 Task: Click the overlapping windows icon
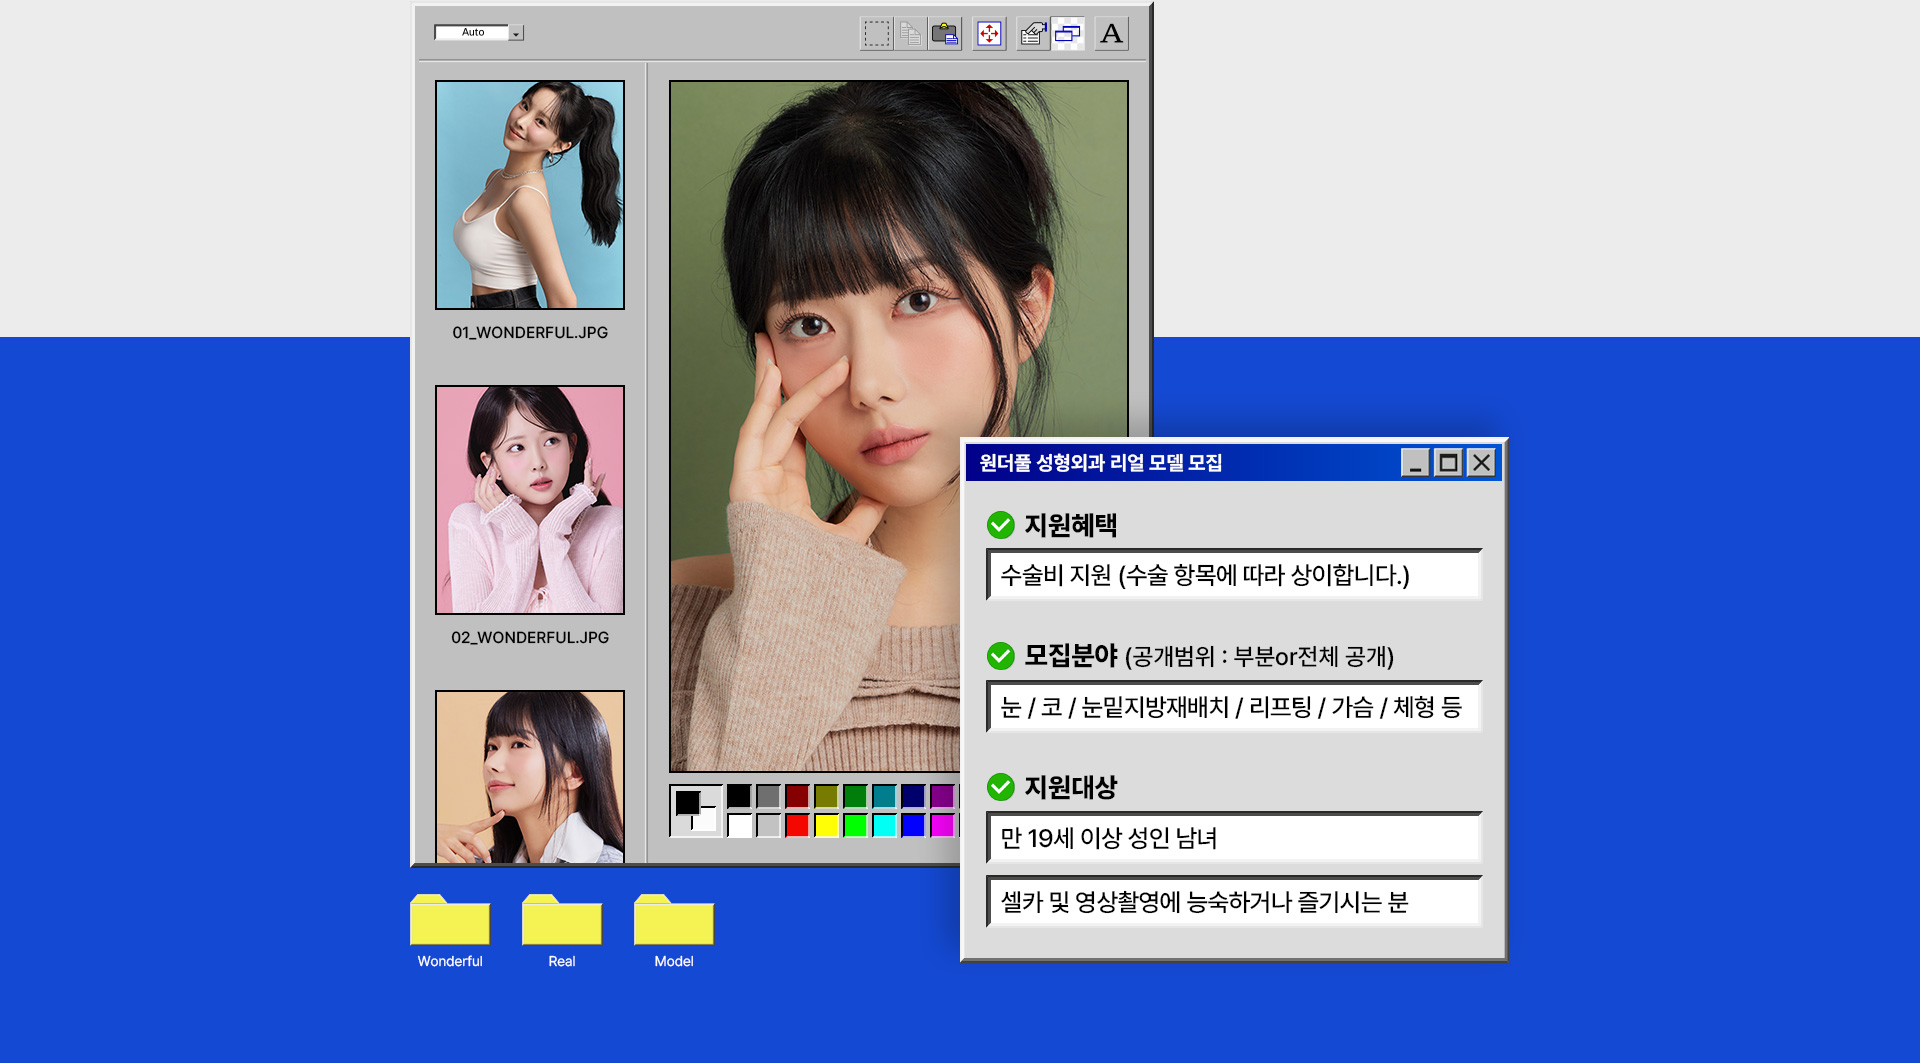(x=1068, y=34)
